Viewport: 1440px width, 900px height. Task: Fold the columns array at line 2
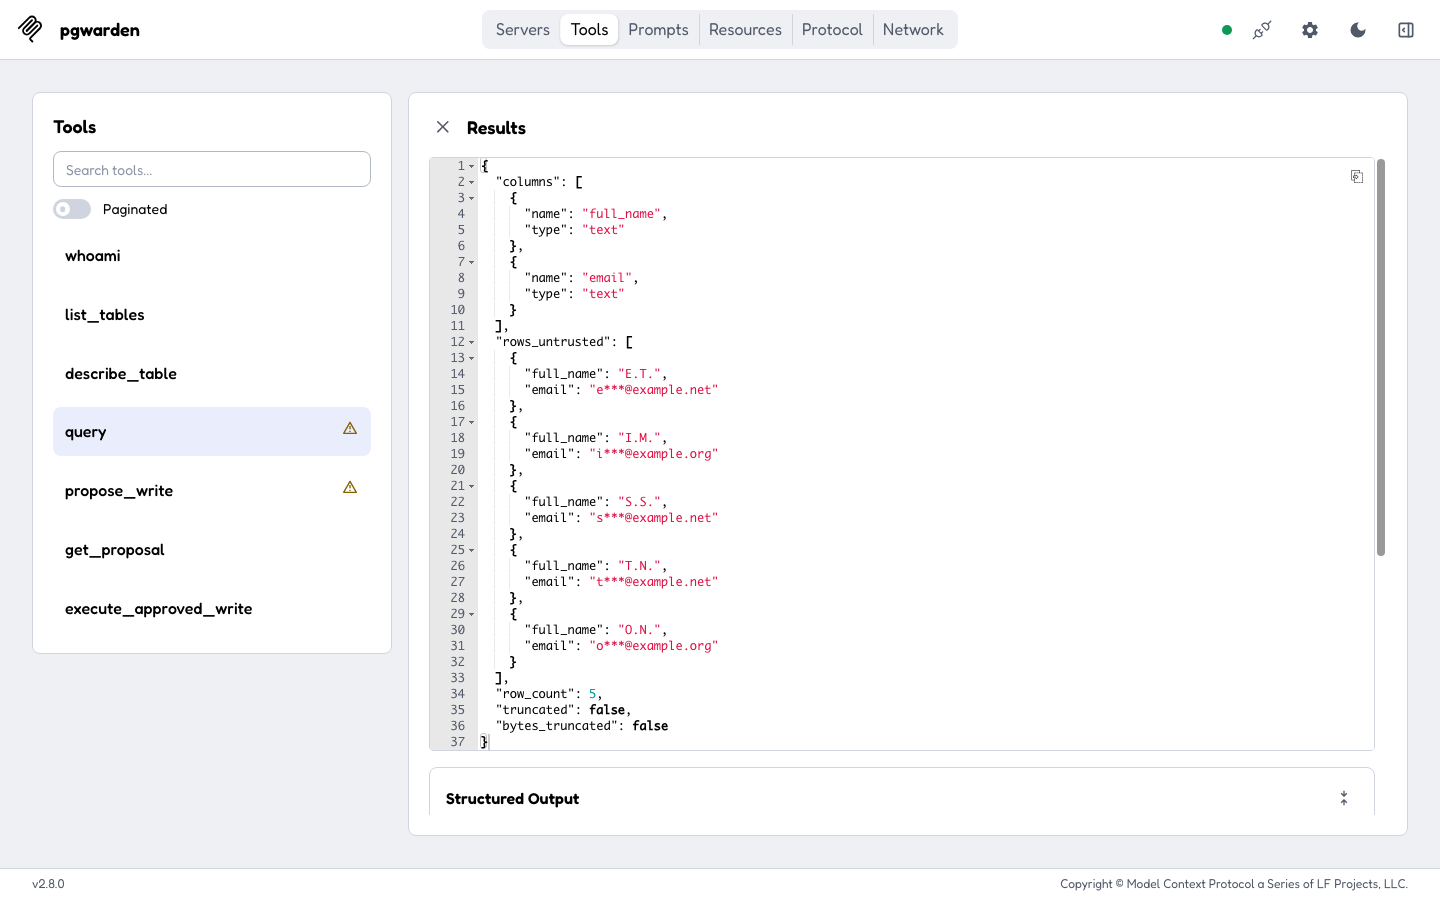[x=472, y=182]
